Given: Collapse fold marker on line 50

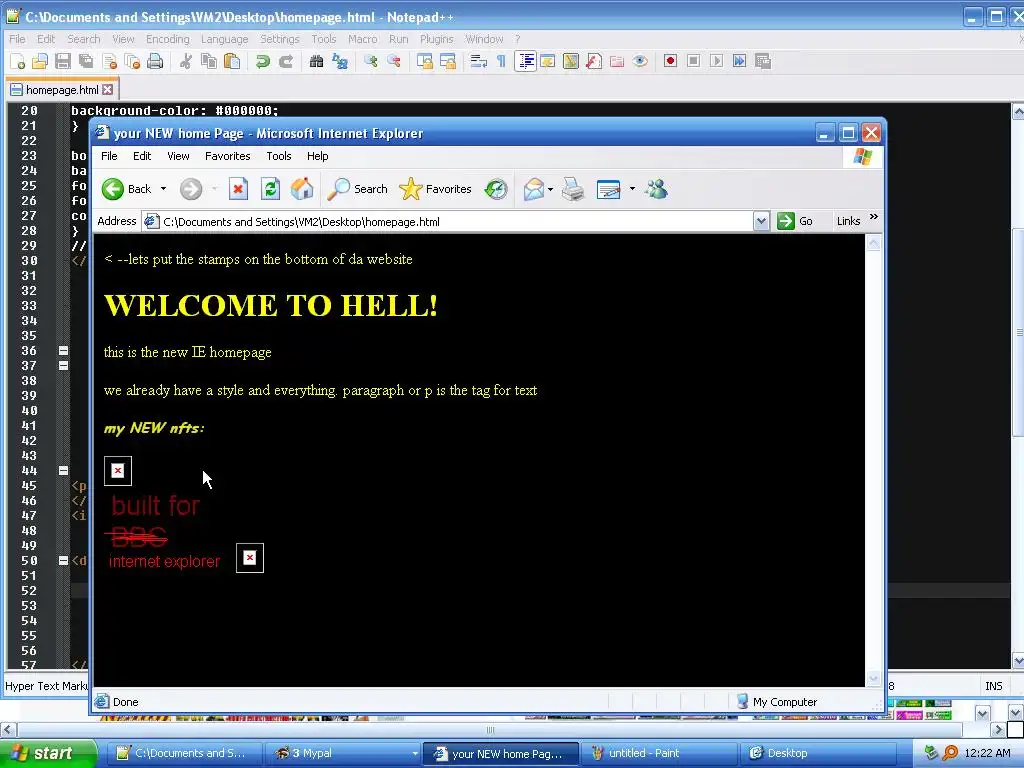Looking at the screenshot, I should pyautogui.click(x=63, y=560).
